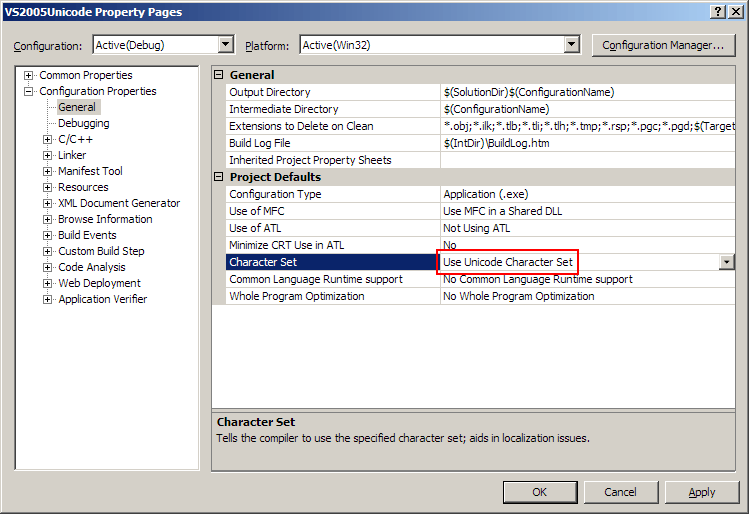
Task: Expand the XML Document Generator node
Action: 47,203
